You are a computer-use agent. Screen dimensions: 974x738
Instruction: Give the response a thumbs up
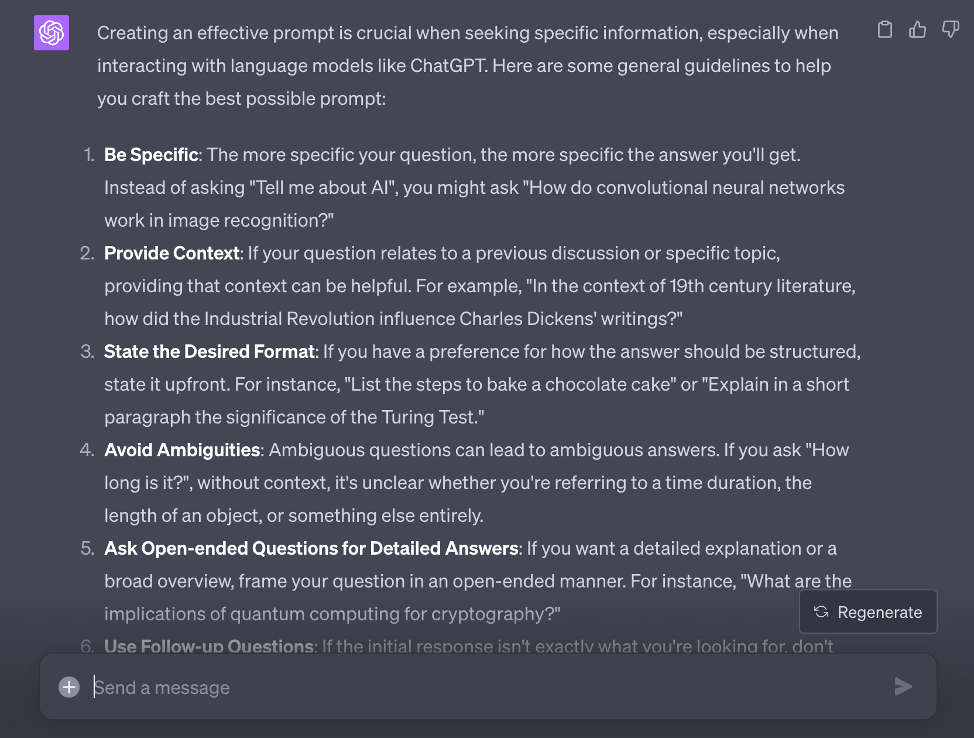click(917, 30)
